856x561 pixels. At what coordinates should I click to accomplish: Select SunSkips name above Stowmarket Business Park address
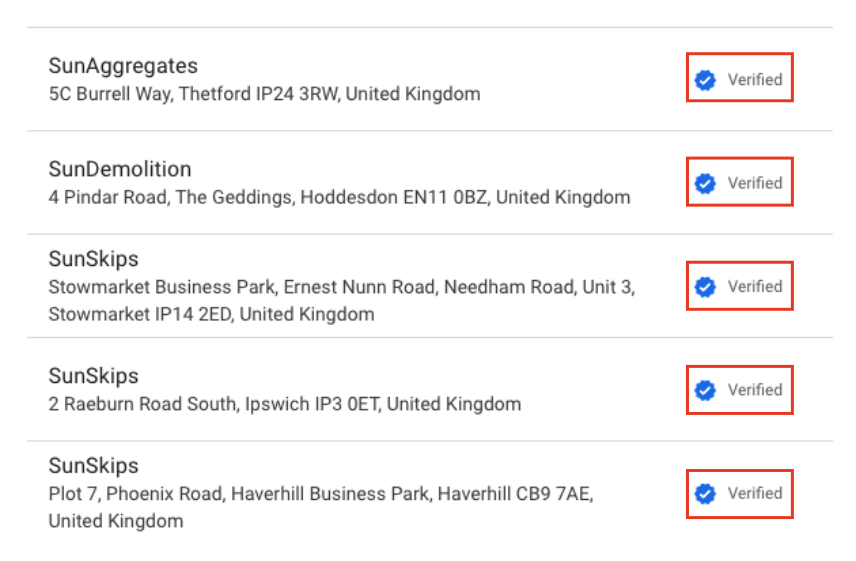pyautogui.click(x=93, y=259)
